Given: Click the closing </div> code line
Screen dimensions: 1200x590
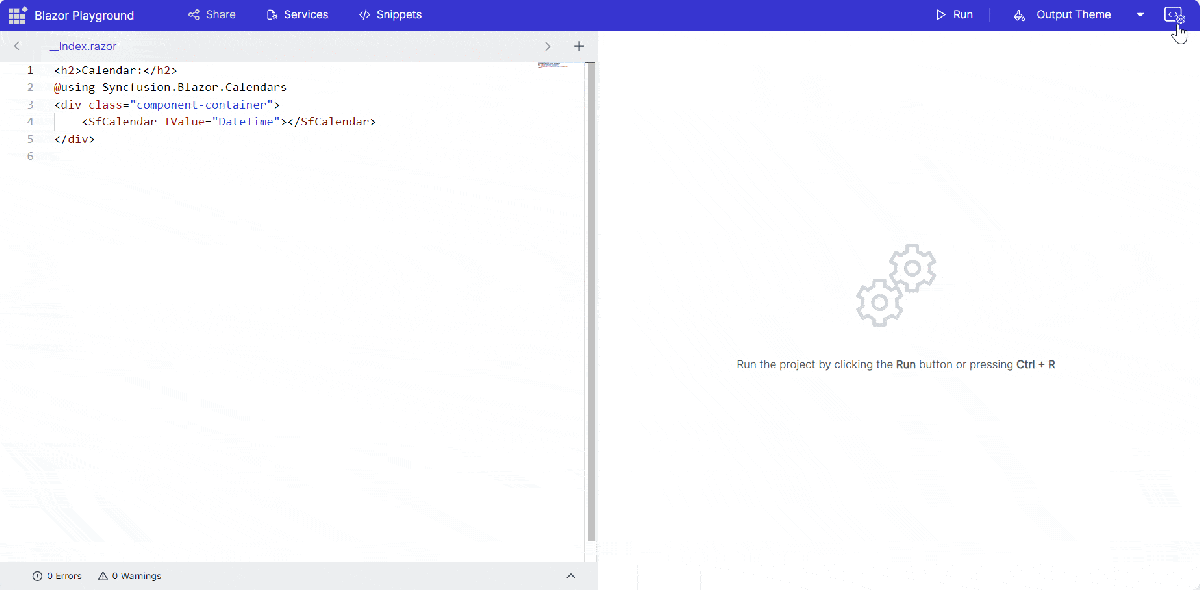Looking at the screenshot, I should [75, 139].
